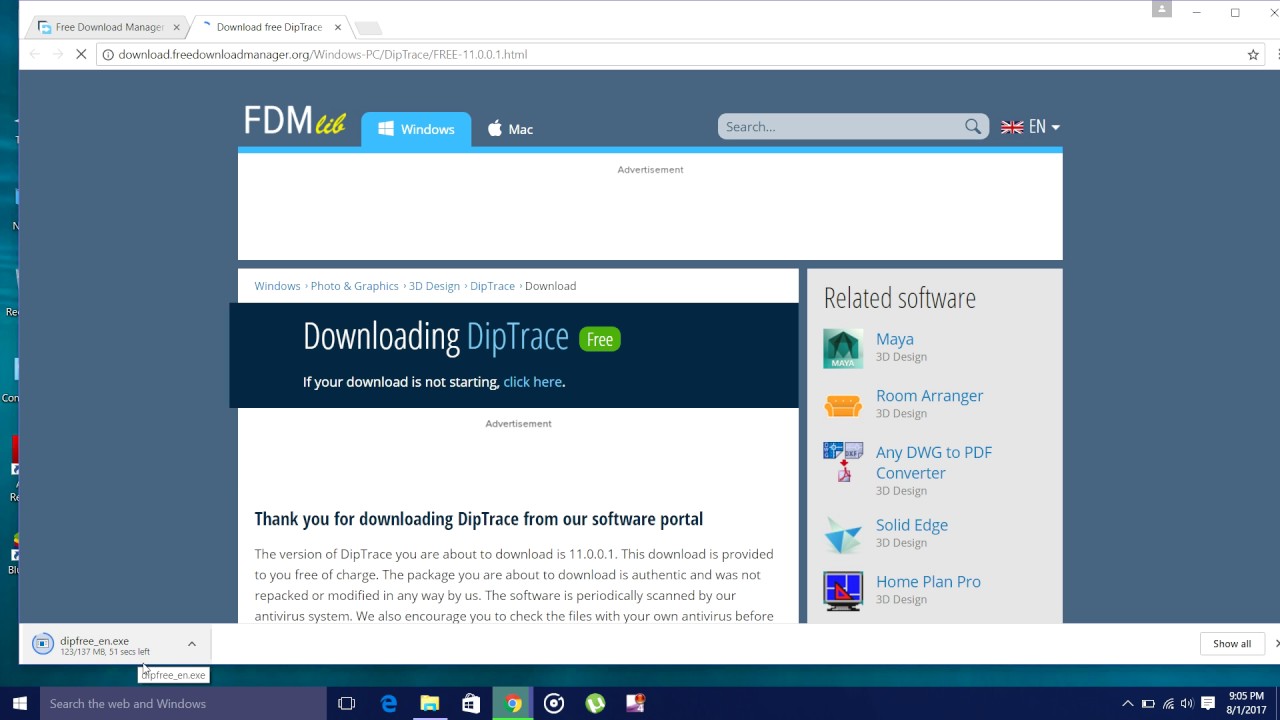
Task: Close the downloads bar
Action: 1276,644
